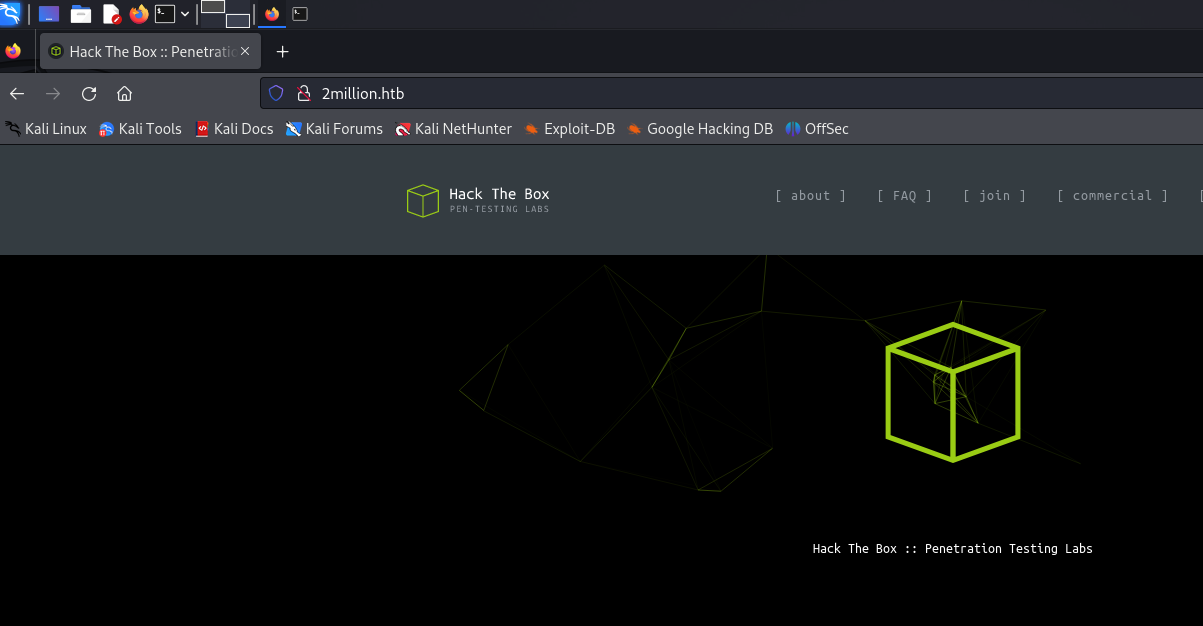Launch Firefox from the panel launcher
Image resolution: width=1203 pixels, height=626 pixels.
(139, 14)
